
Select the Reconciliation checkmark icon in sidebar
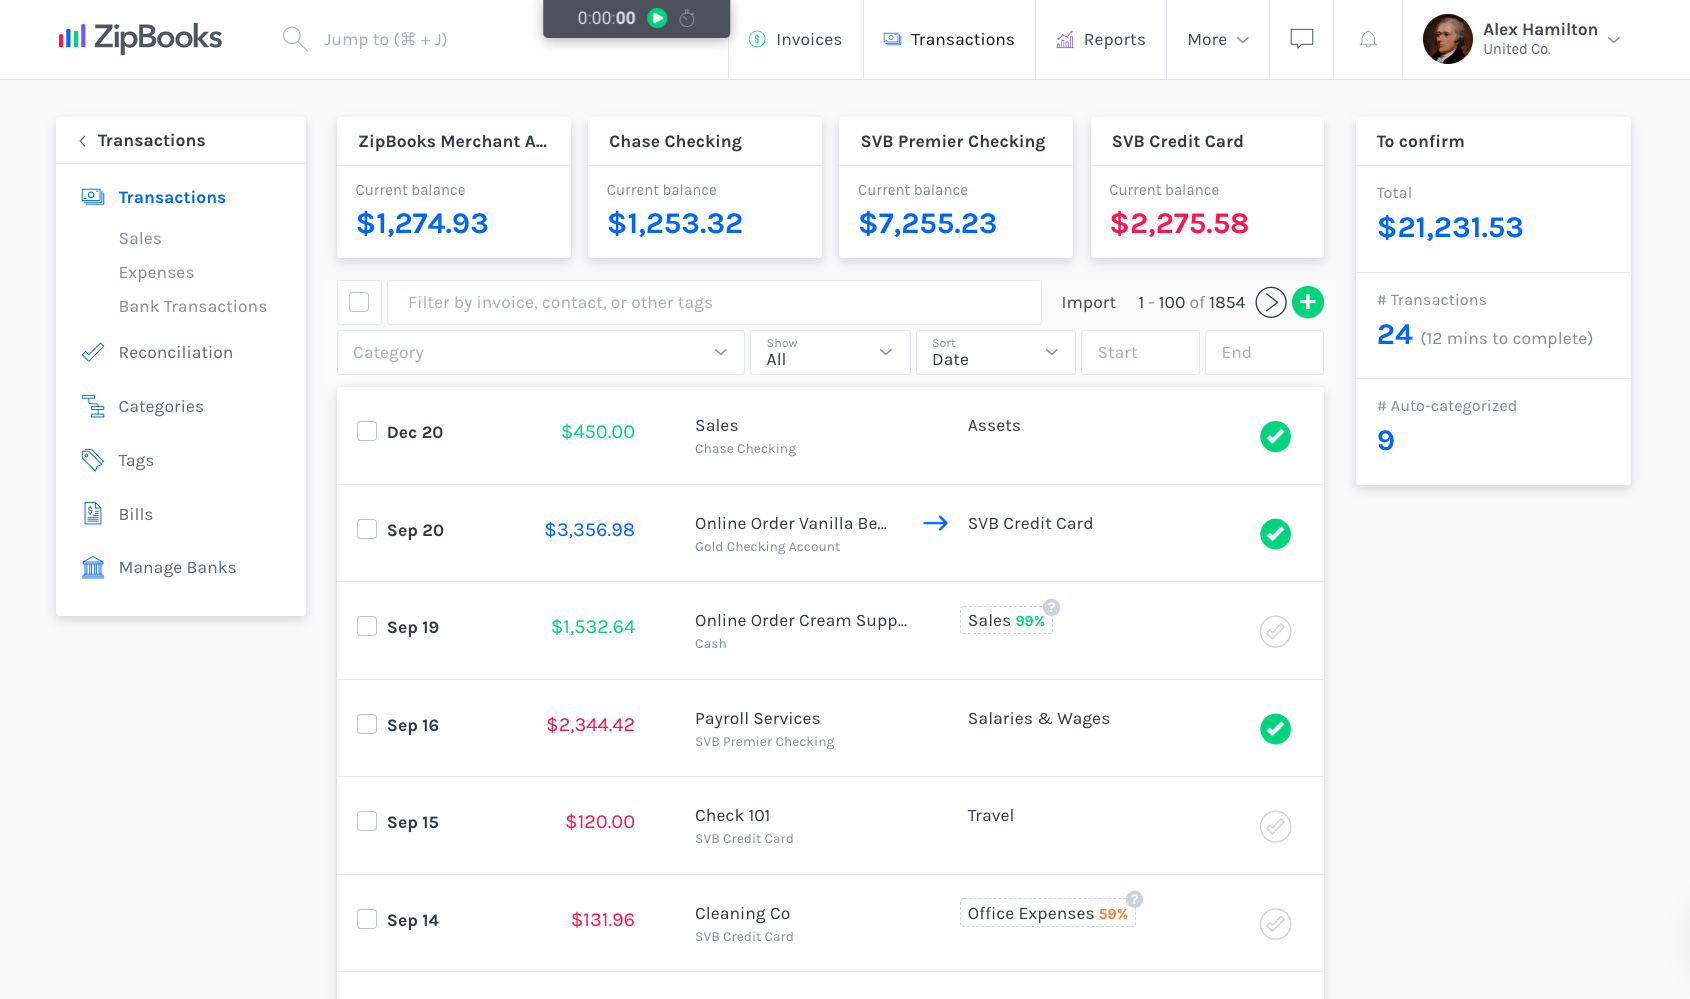tap(93, 352)
